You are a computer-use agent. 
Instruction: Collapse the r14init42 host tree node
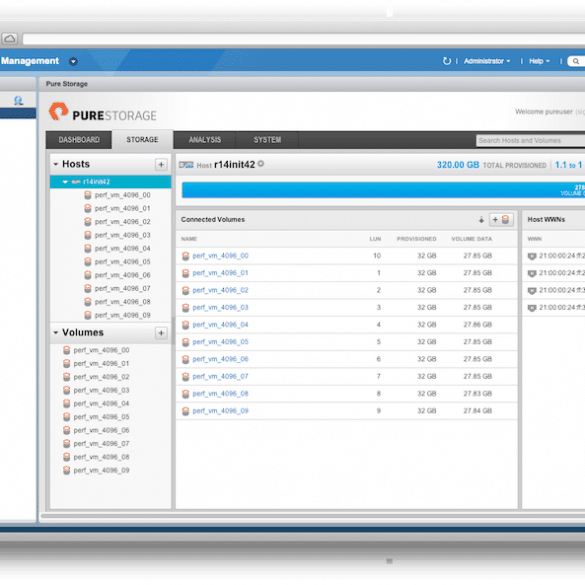[x=65, y=182]
